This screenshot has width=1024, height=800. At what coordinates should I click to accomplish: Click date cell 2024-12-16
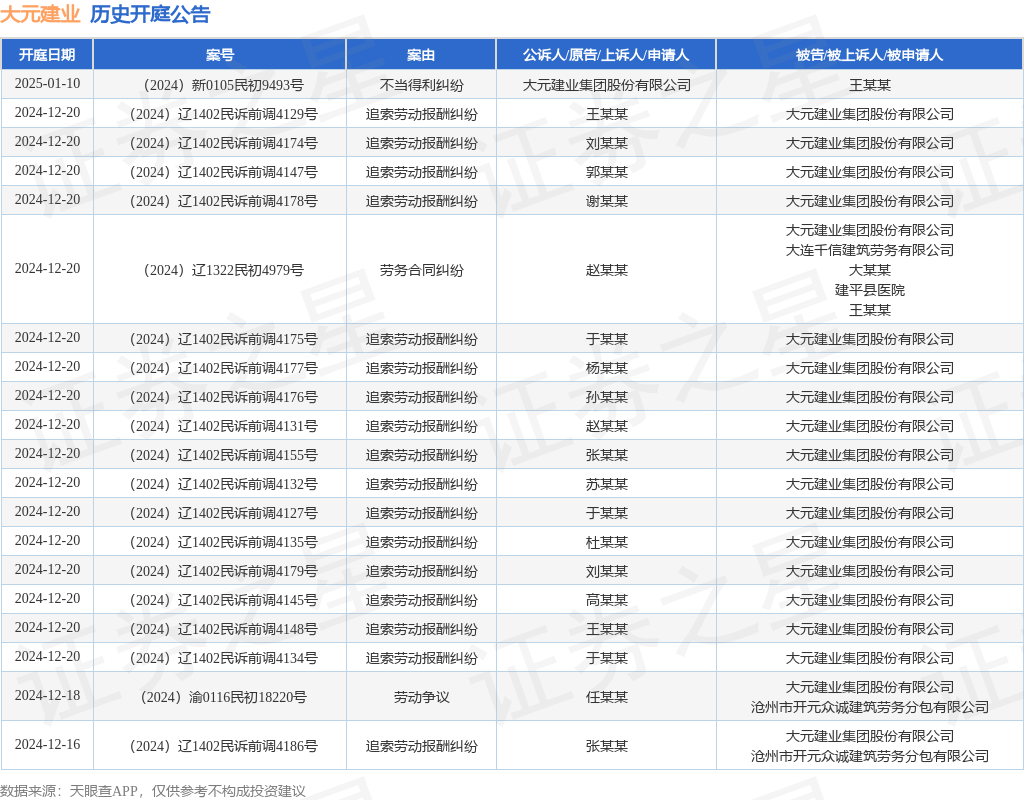pos(47,744)
